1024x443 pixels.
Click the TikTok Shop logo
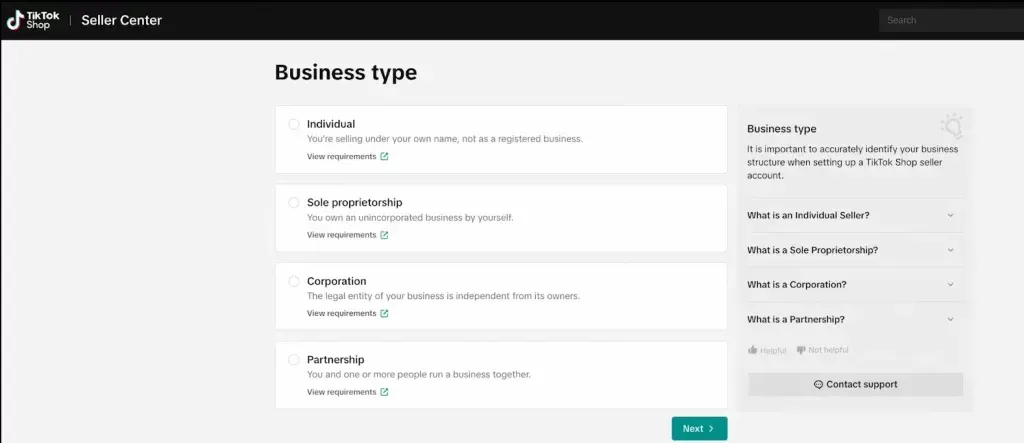[x=30, y=20]
